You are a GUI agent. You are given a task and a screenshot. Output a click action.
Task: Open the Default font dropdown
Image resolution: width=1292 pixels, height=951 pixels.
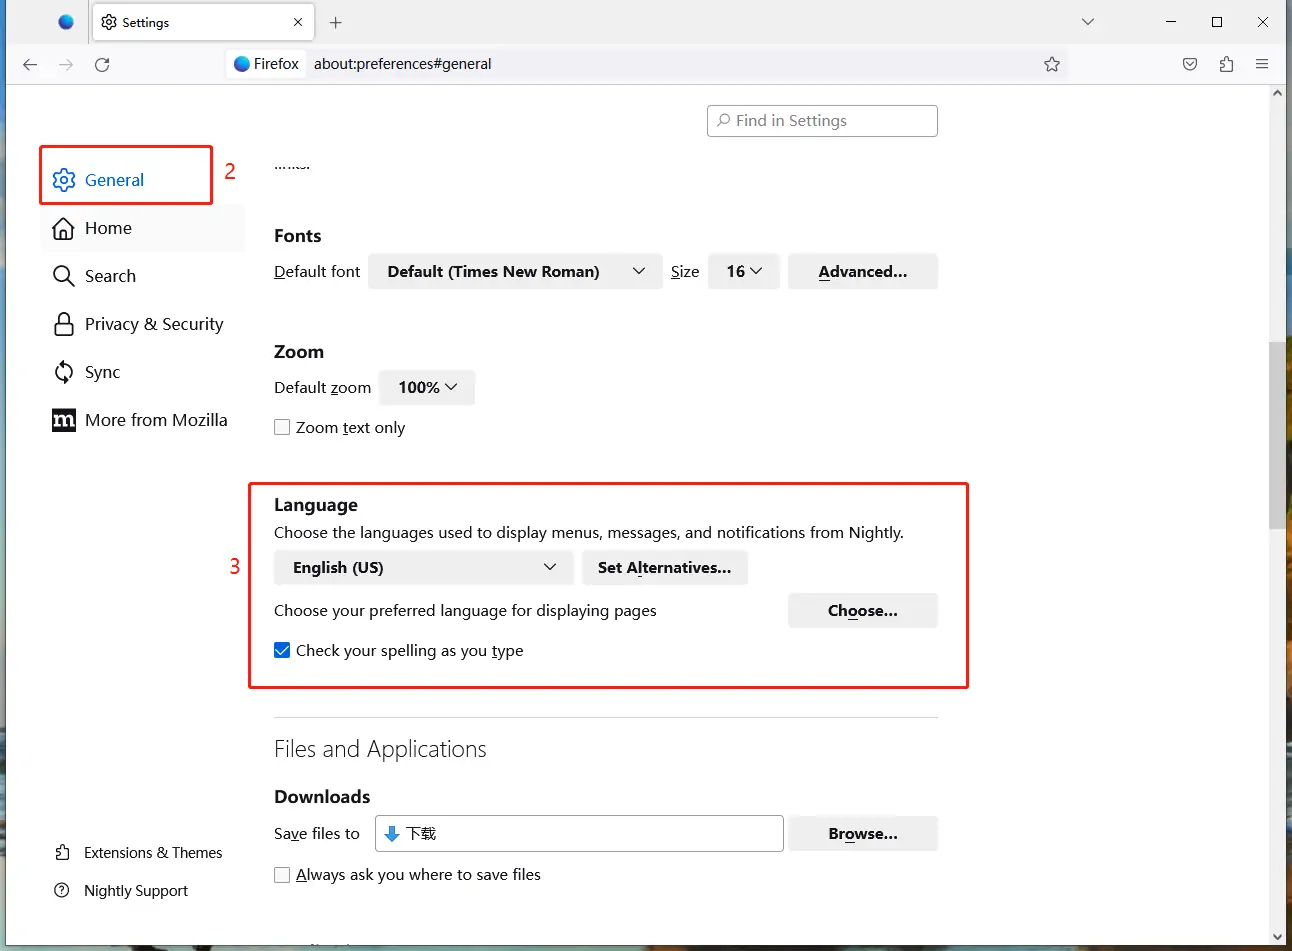(x=514, y=271)
